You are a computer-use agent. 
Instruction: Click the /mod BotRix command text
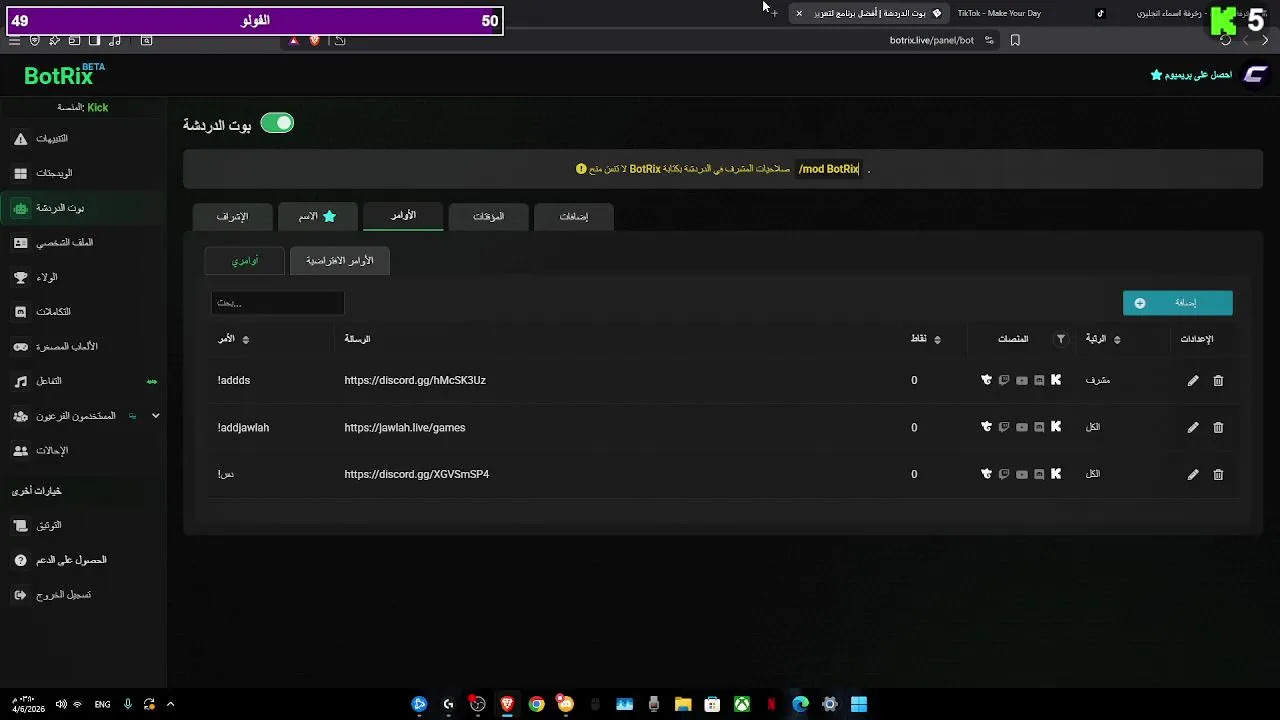[828, 169]
